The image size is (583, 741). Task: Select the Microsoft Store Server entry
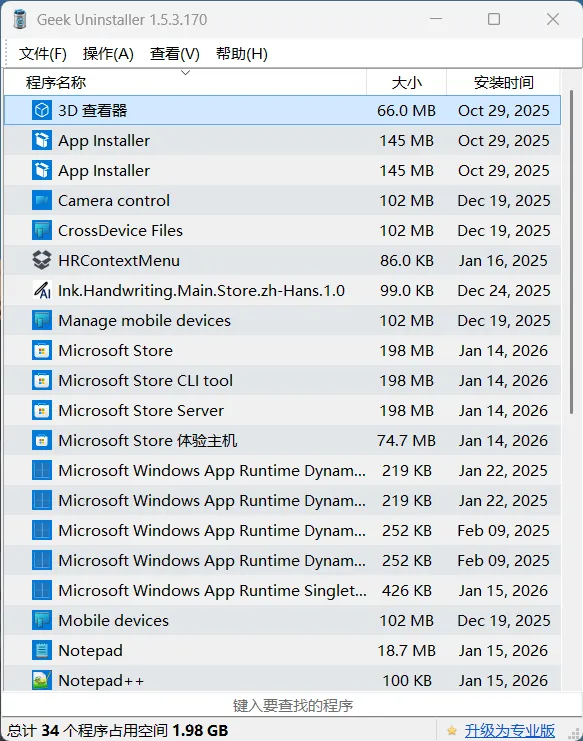click(x=283, y=411)
